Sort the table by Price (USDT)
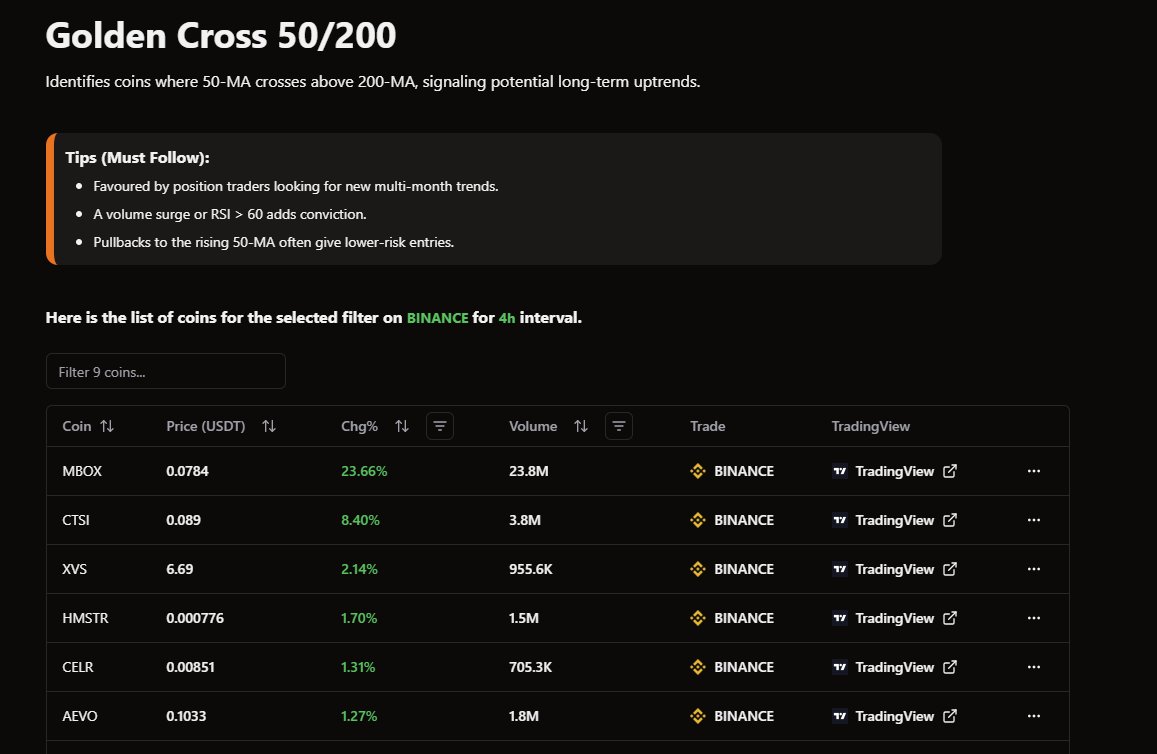 [268, 426]
